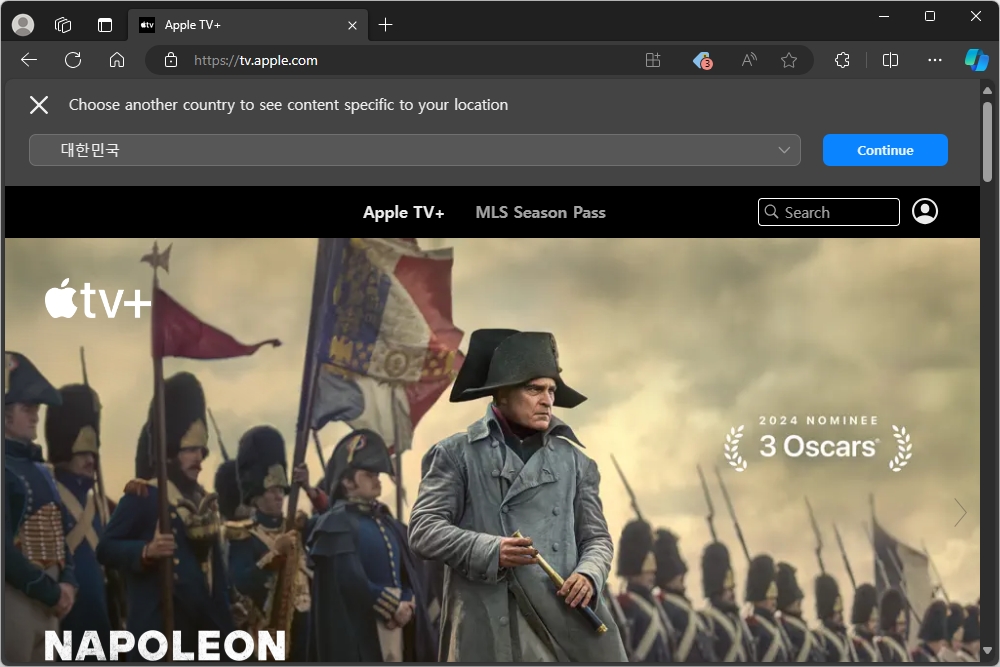Click the vertical scrollbar thumb
Viewport: 1000px width, 667px height.
tap(987, 142)
